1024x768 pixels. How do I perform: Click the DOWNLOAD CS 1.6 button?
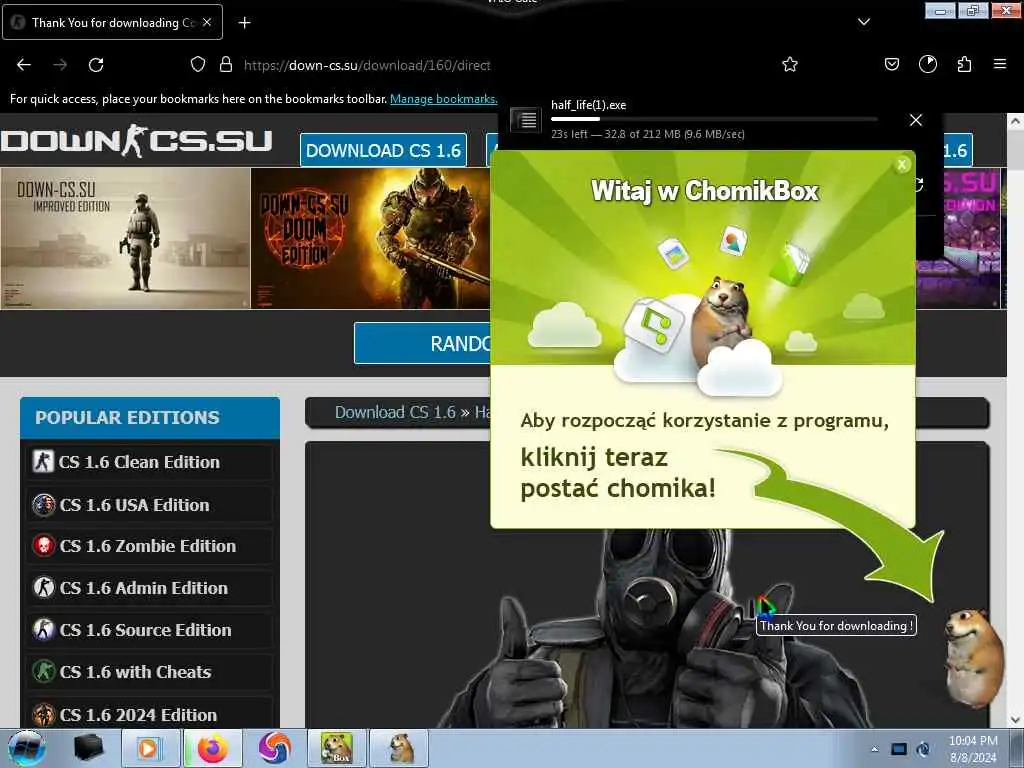click(x=383, y=150)
